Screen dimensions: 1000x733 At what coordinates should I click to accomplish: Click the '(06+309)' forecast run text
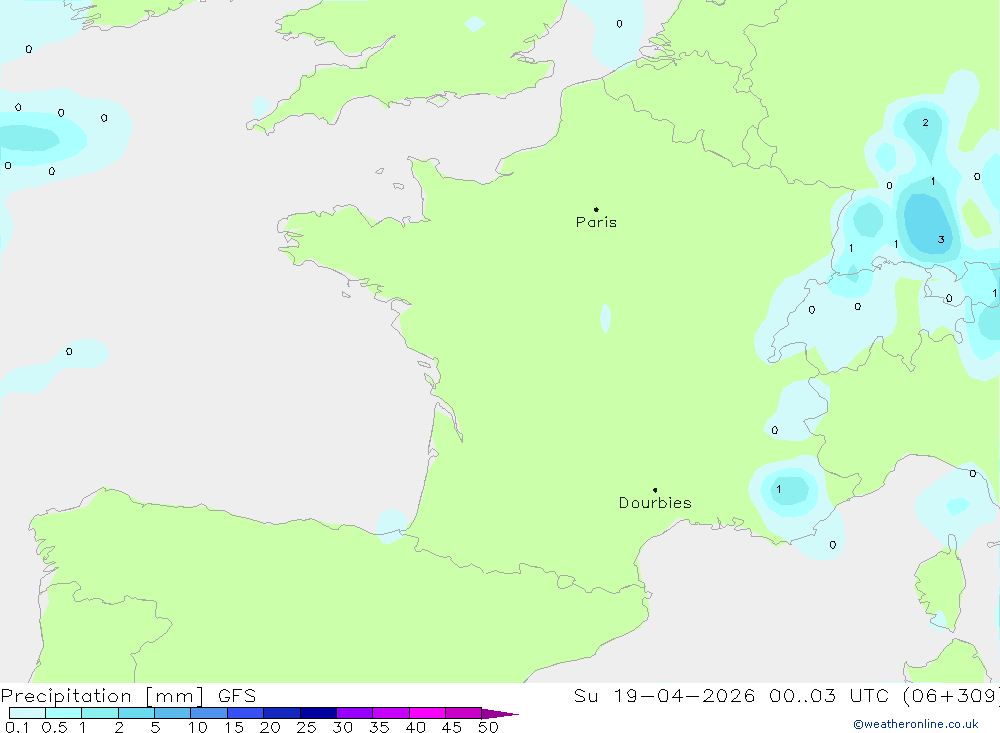tap(950, 696)
